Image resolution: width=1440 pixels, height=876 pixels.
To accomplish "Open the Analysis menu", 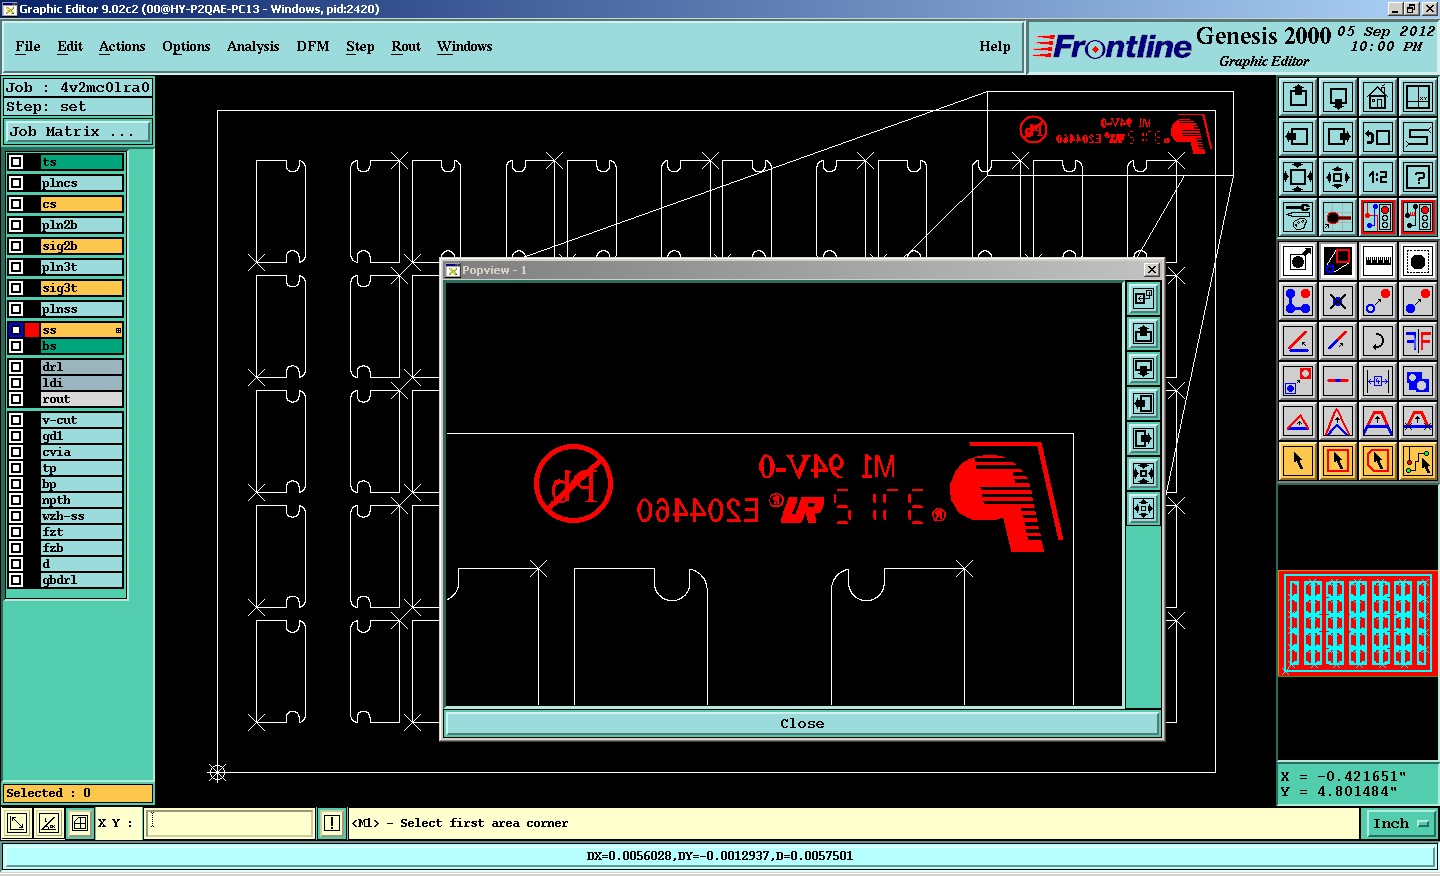I will coord(253,47).
